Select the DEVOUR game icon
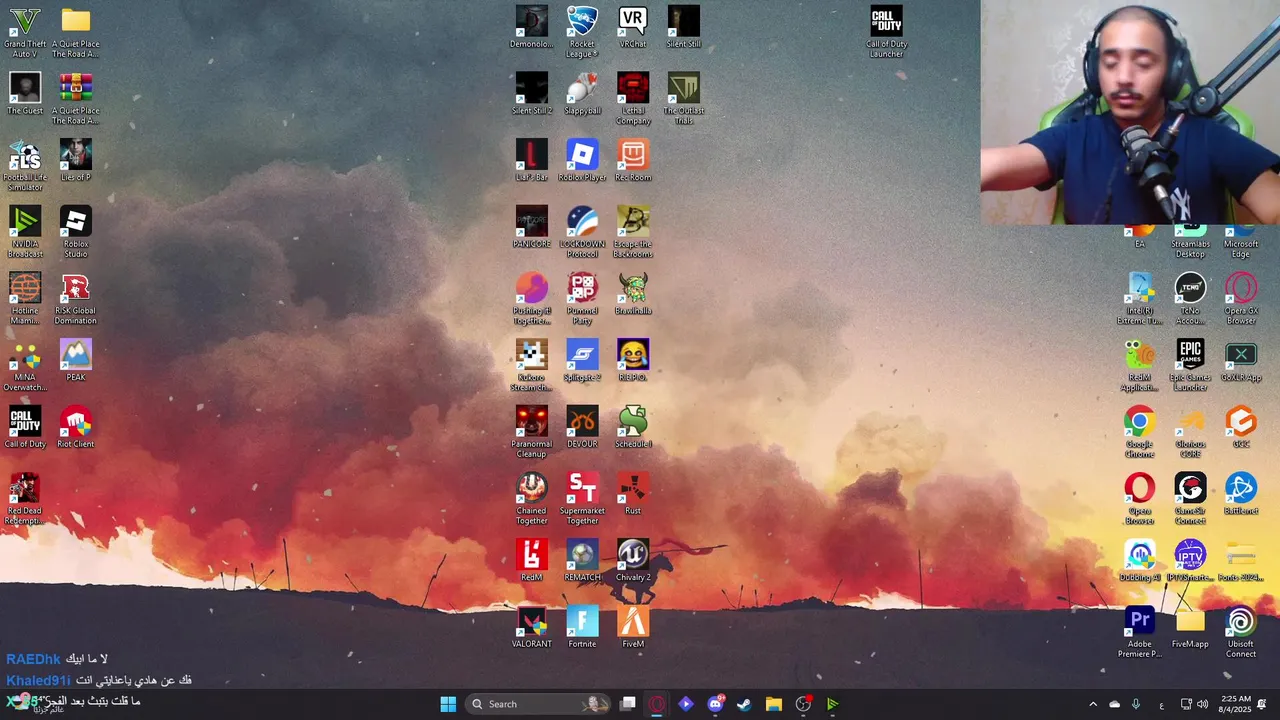1280x720 pixels. tap(582, 428)
